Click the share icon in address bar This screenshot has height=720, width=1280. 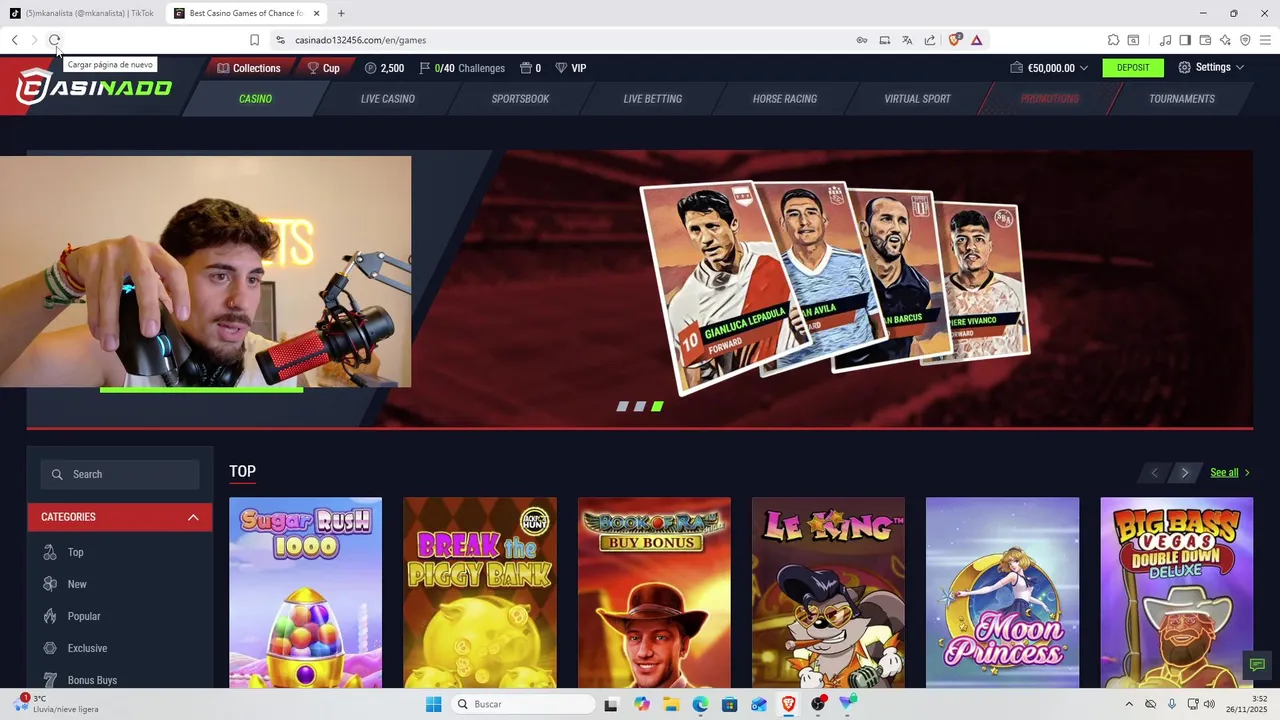930,40
